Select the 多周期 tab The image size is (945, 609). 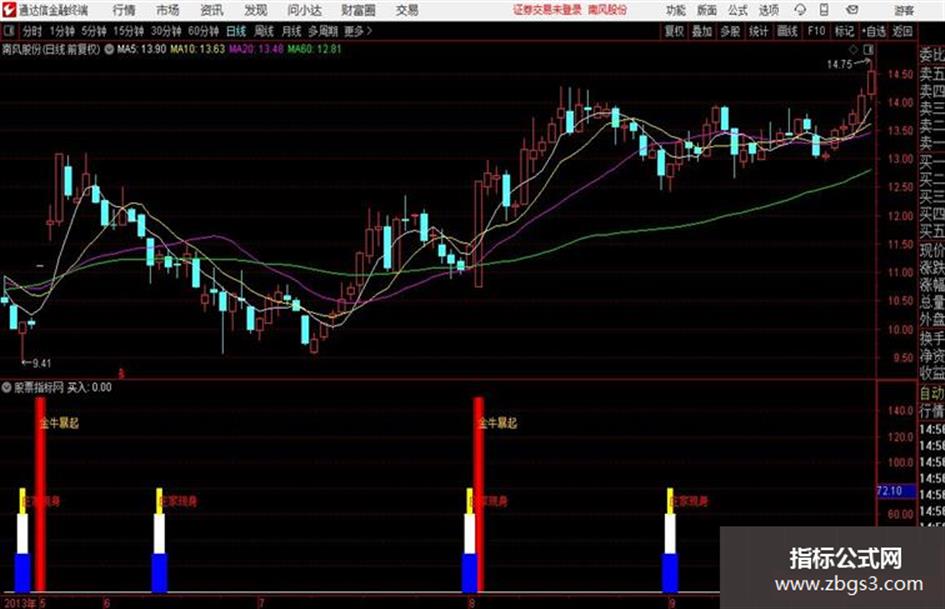tap(323, 31)
